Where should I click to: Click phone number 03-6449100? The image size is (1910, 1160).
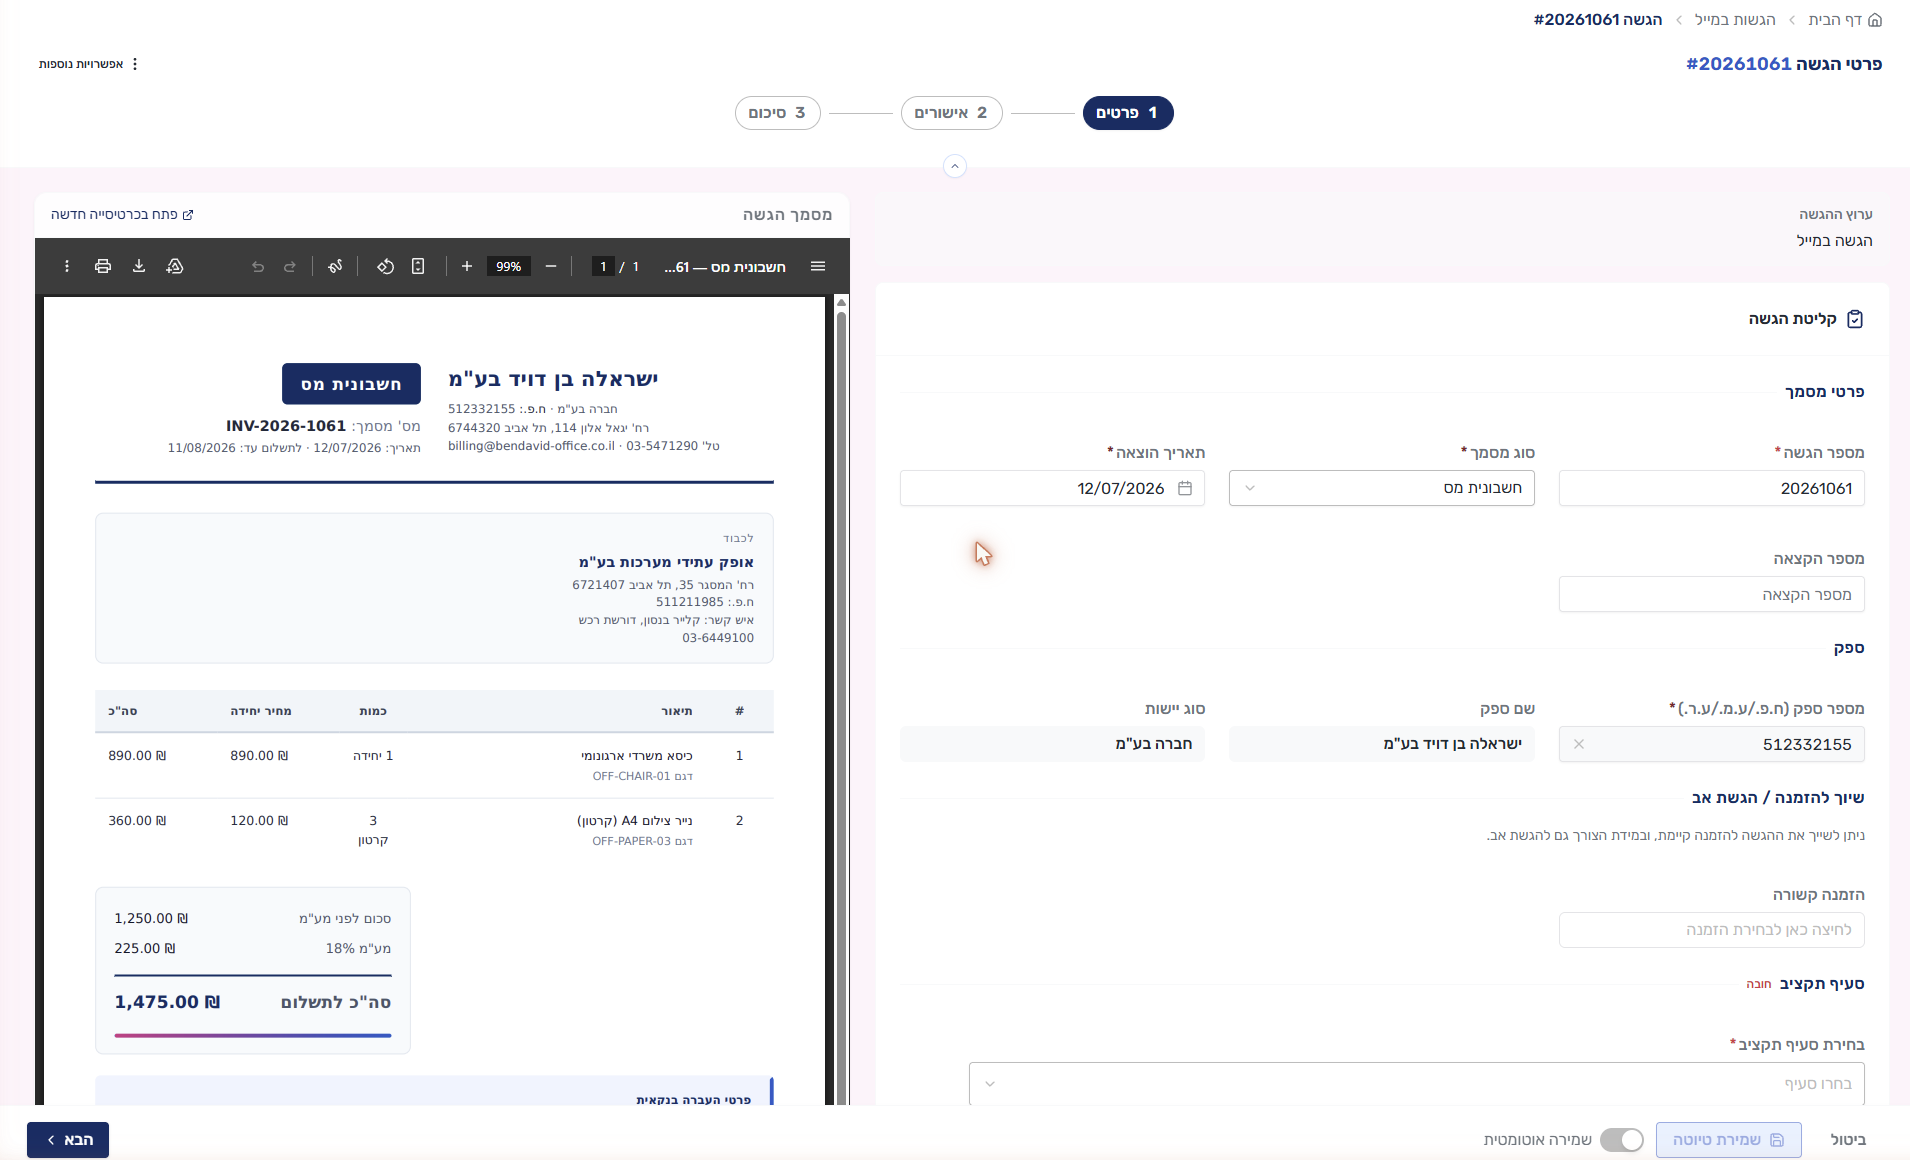point(718,638)
